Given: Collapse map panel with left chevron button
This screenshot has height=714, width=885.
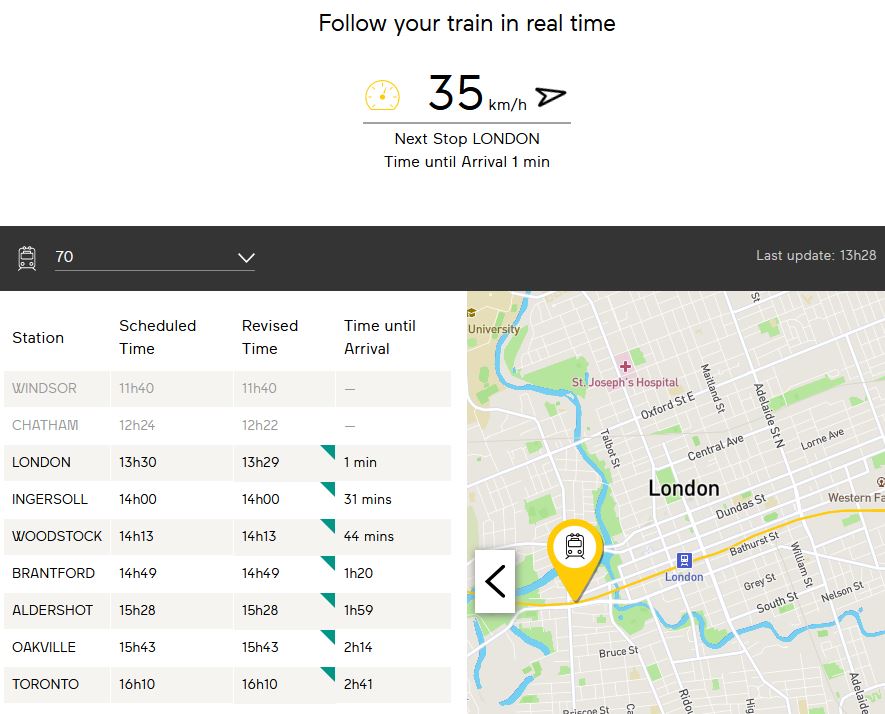Looking at the screenshot, I should pyautogui.click(x=495, y=581).
